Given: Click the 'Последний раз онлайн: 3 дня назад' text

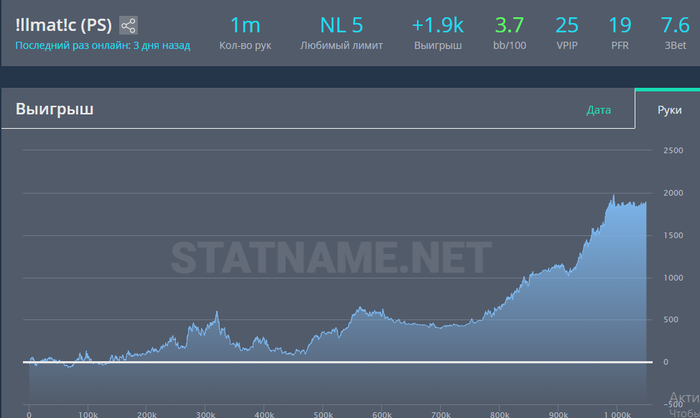Looking at the screenshot, I should tap(103, 46).
